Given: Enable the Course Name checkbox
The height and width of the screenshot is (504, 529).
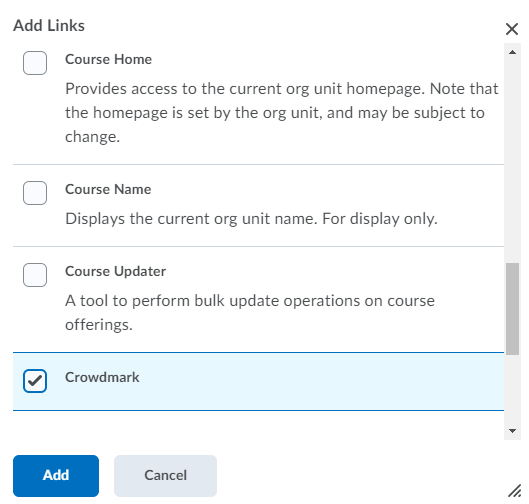Looking at the screenshot, I should tap(35, 193).
